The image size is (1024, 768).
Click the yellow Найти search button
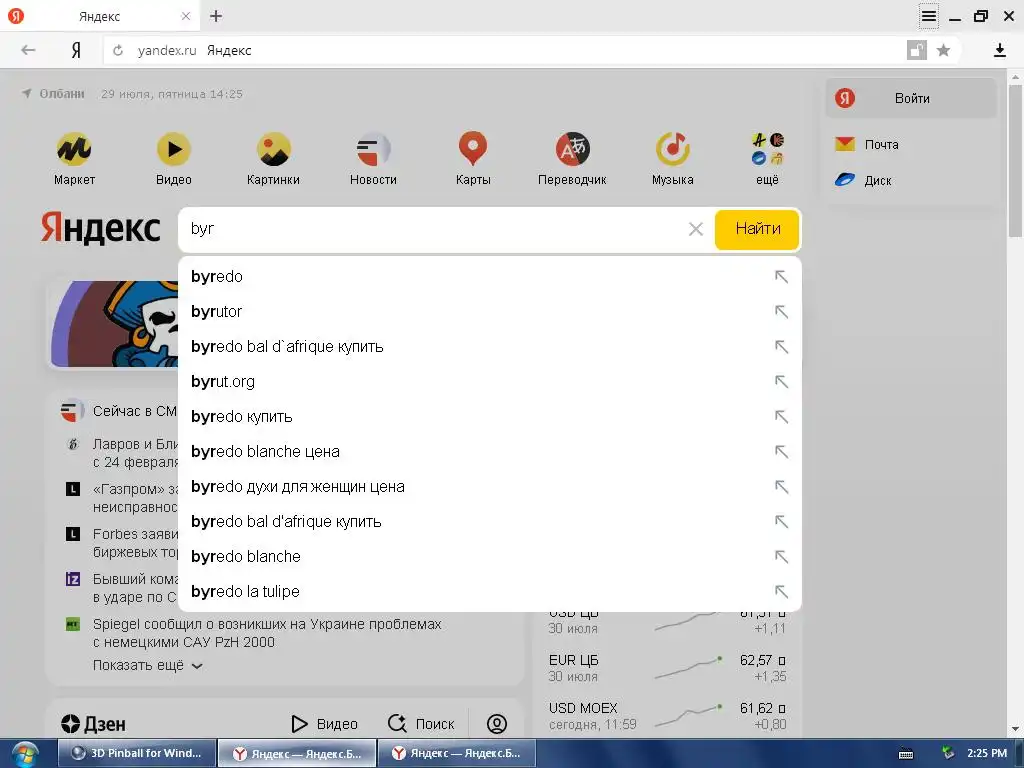(x=757, y=229)
